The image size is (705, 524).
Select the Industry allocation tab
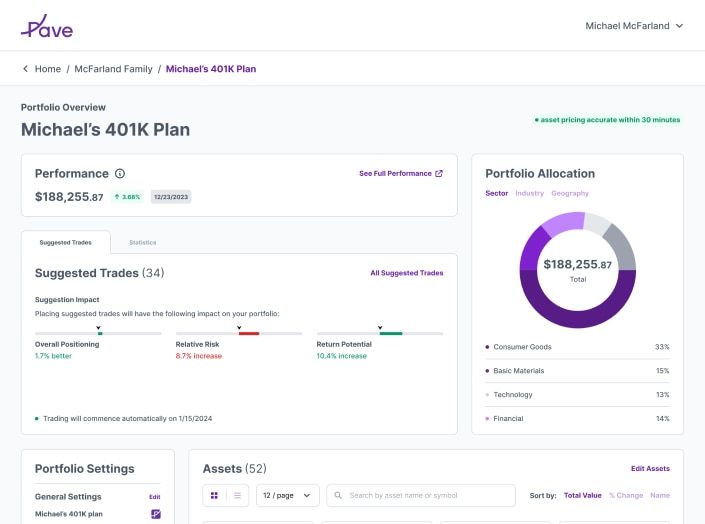click(529, 193)
